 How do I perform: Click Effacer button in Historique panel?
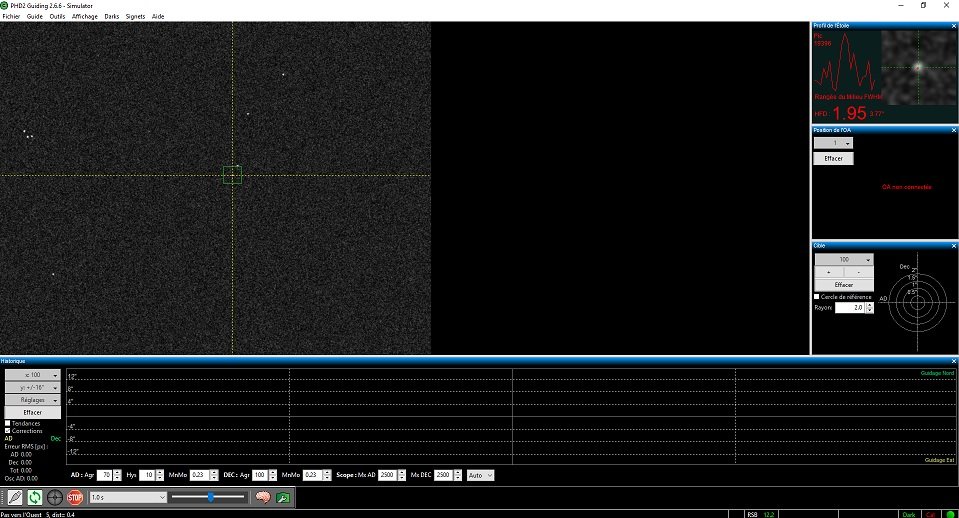[33, 413]
